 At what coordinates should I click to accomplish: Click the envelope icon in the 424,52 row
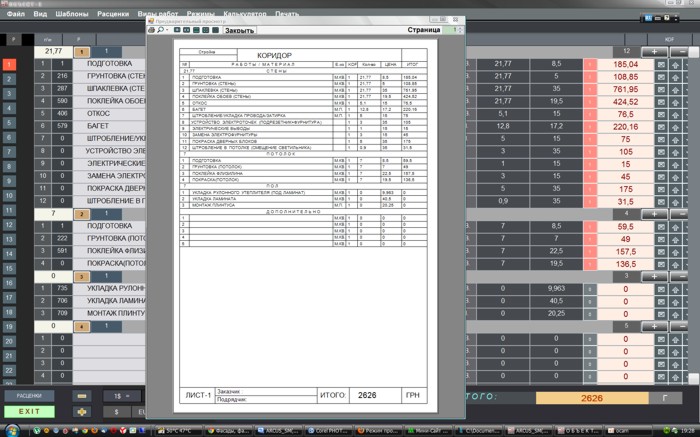click(x=661, y=101)
